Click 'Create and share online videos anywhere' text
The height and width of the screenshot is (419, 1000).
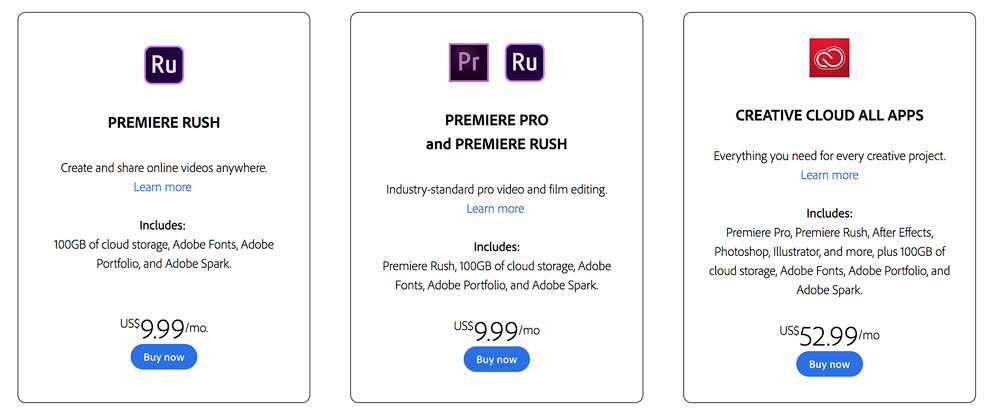163,168
